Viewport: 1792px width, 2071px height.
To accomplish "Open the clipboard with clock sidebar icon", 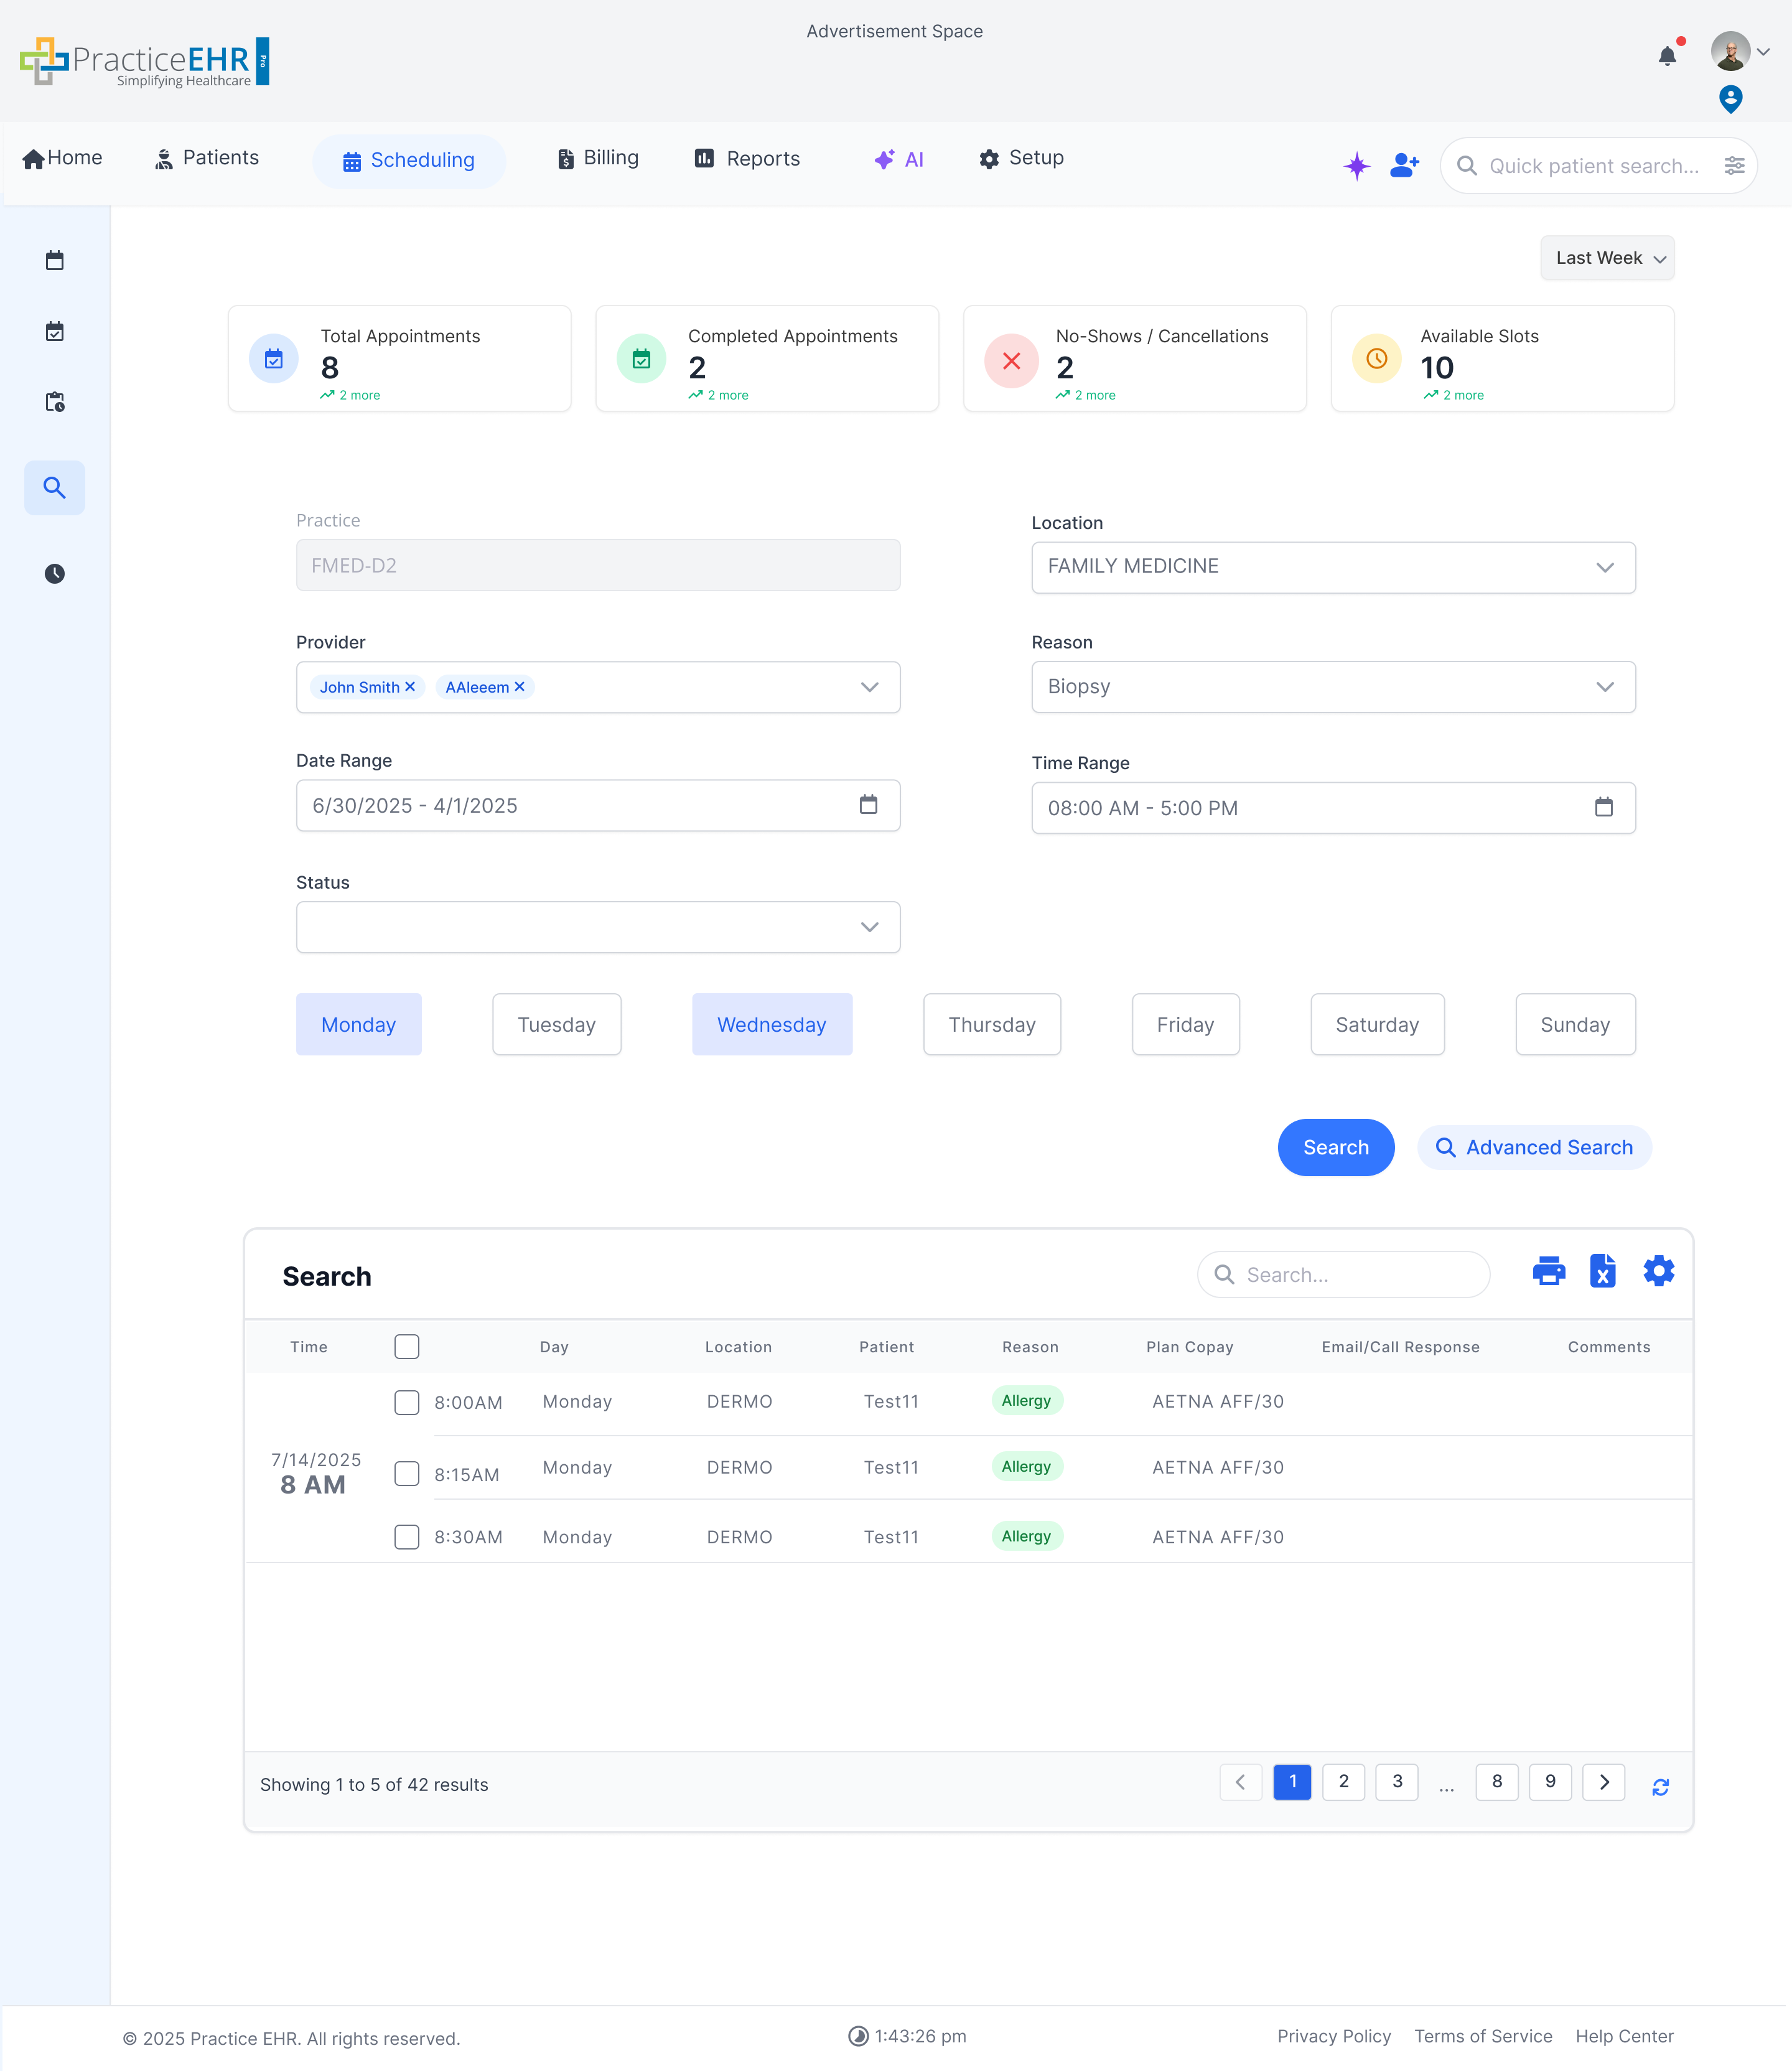I will pos(55,402).
